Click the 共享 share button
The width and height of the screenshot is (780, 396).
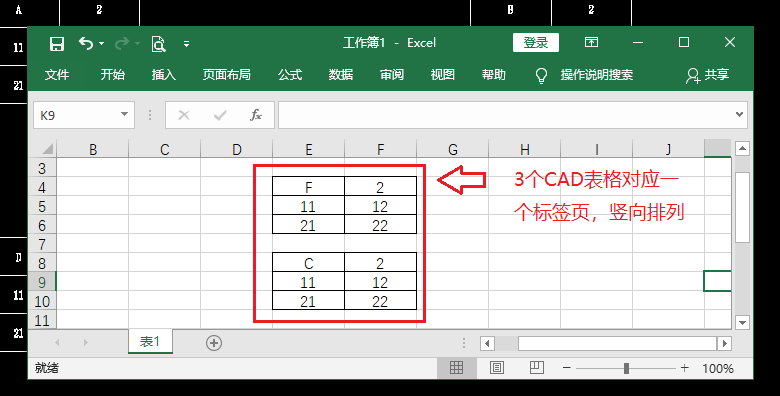coord(707,75)
